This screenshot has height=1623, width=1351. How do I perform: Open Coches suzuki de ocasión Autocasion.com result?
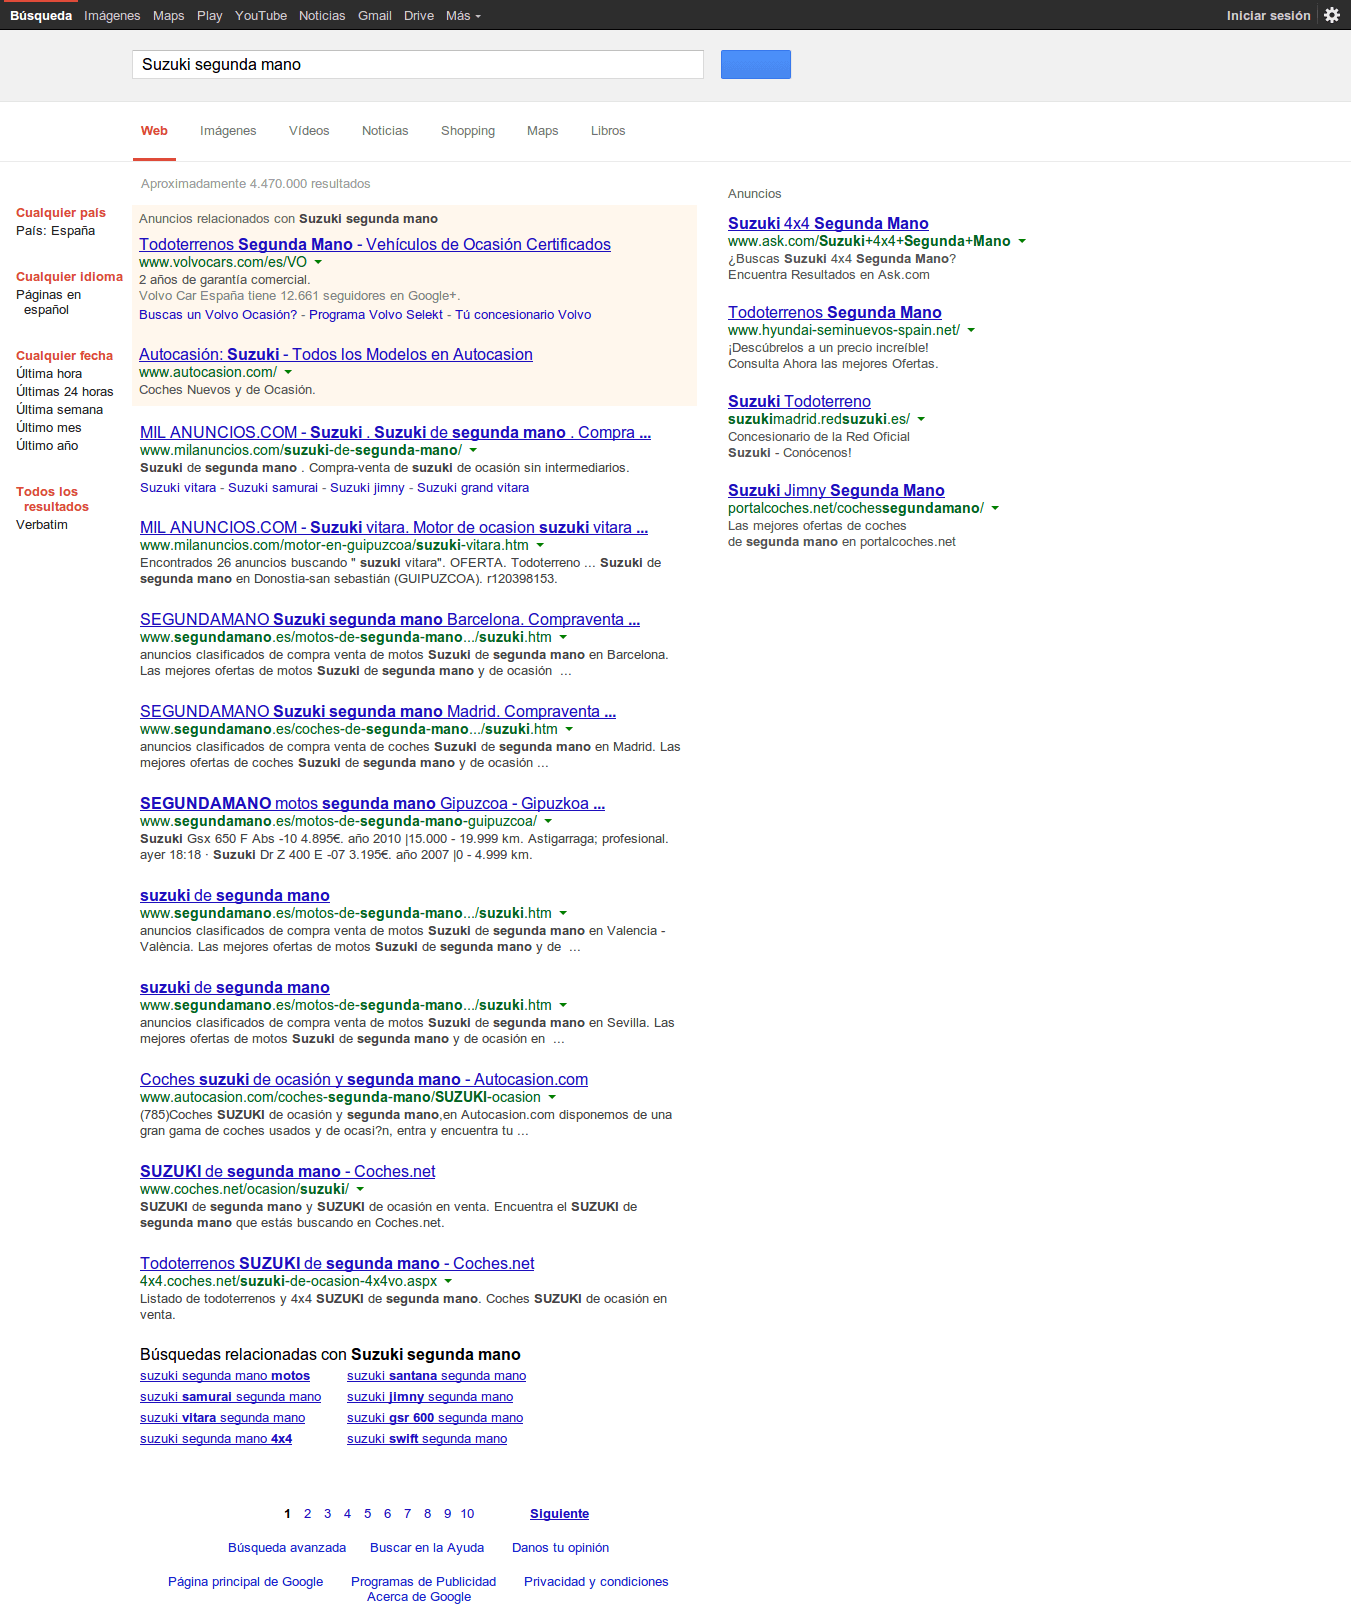coord(364,1079)
